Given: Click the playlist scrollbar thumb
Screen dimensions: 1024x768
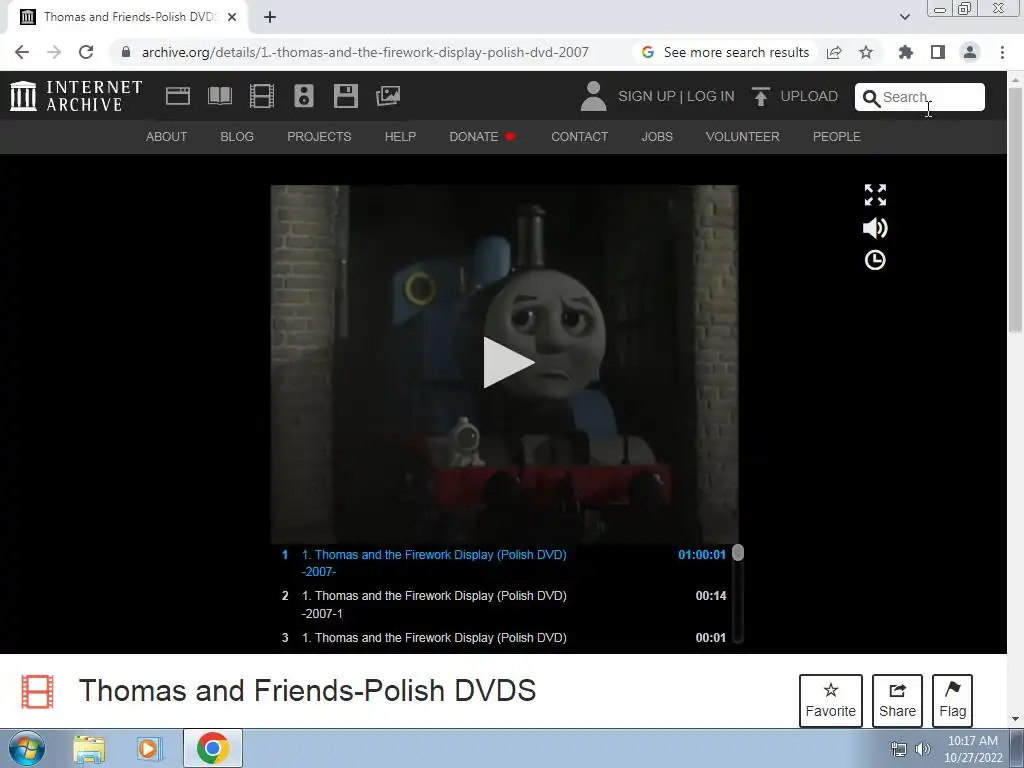Looking at the screenshot, I should click(x=738, y=553).
